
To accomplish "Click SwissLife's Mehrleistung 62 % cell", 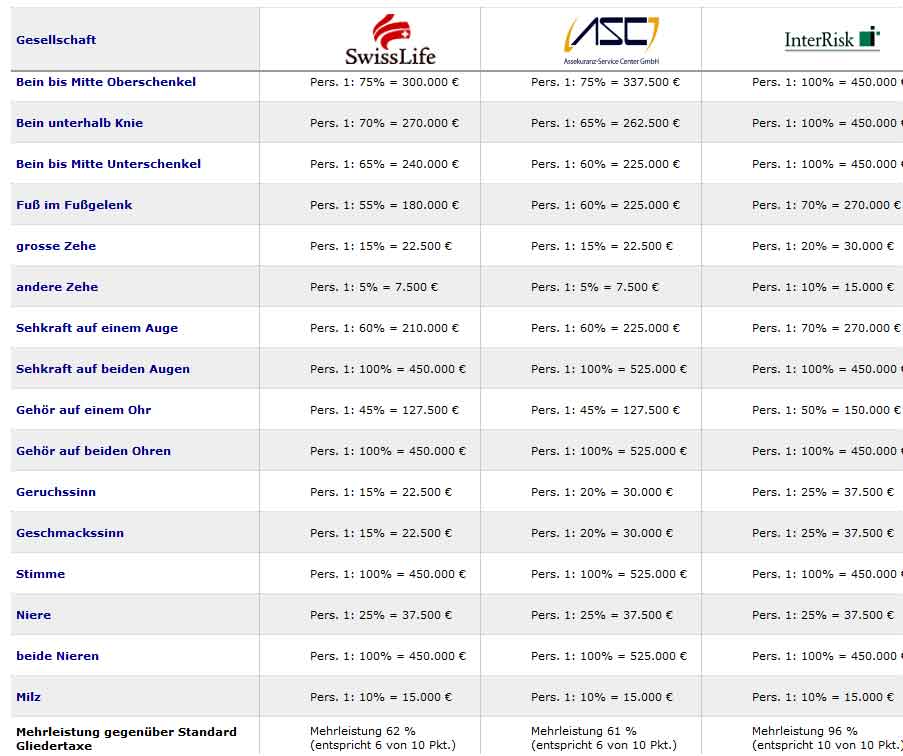I will [x=362, y=731].
